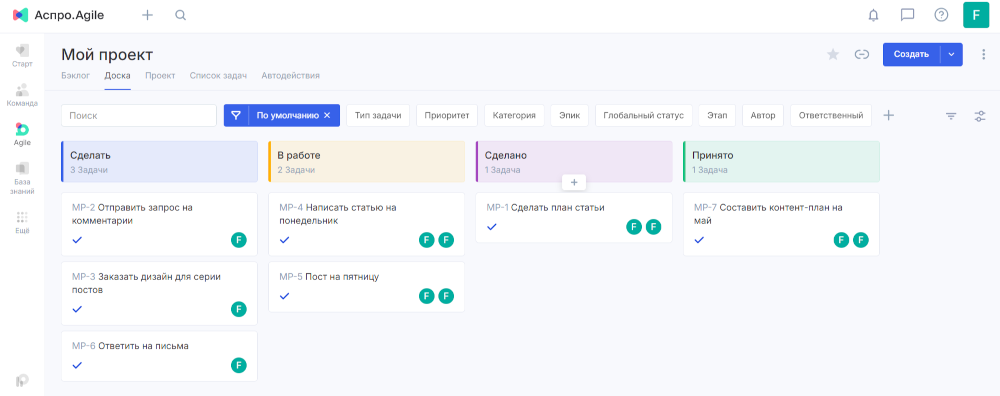Click the funnel filter icon
The width and height of the screenshot is (1000, 396).
(236, 115)
